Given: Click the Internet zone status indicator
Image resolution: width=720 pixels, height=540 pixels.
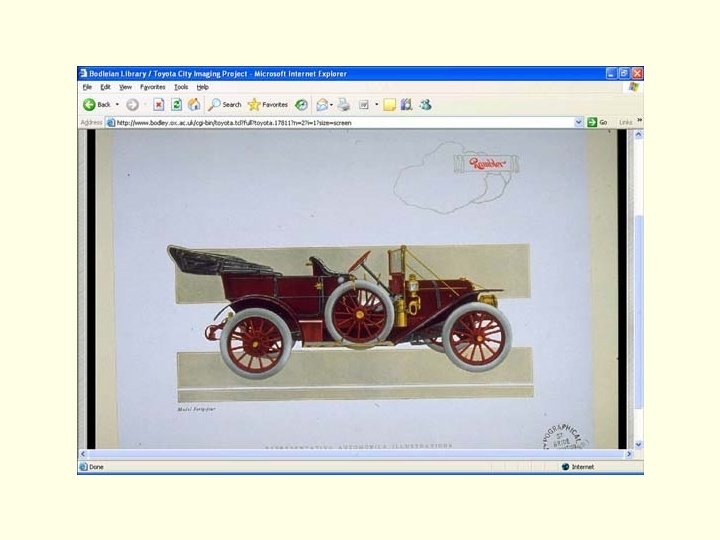Looking at the screenshot, I should click(x=578, y=467).
